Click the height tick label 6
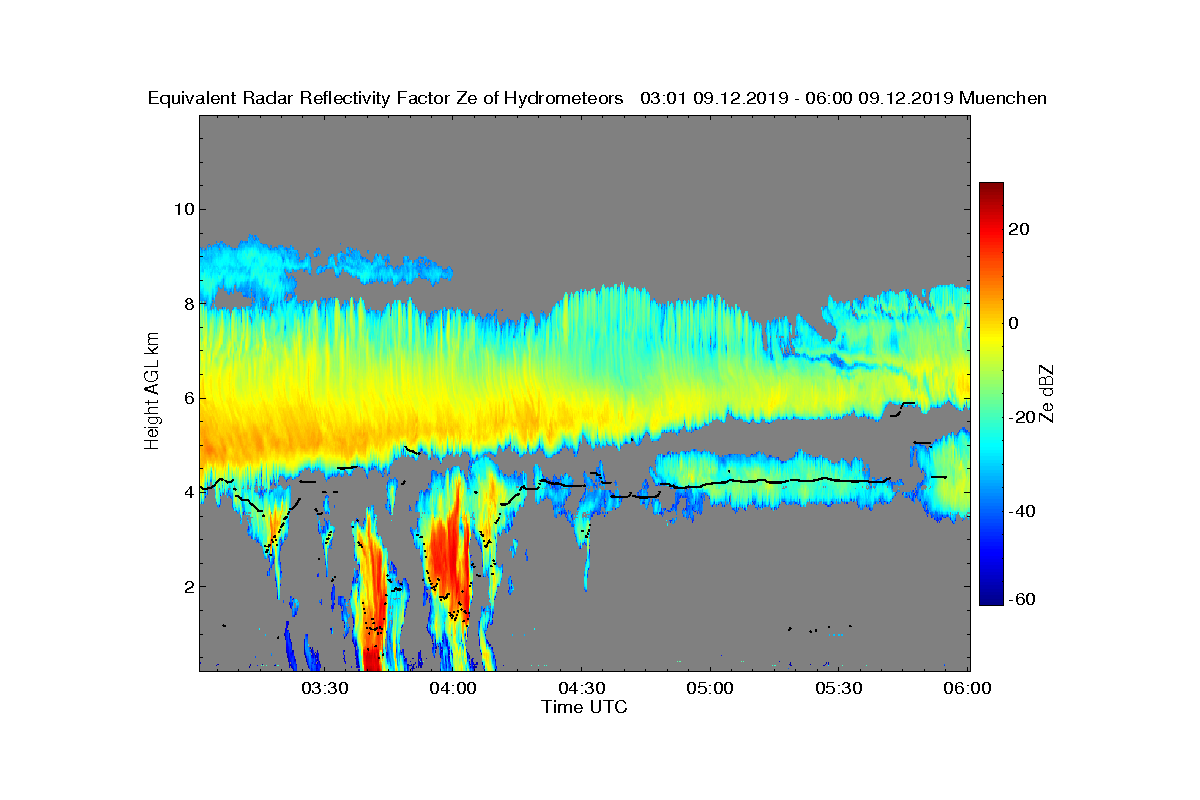Viewport: 1200px width, 800px height. pyautogui.click(x=187, y=398)
